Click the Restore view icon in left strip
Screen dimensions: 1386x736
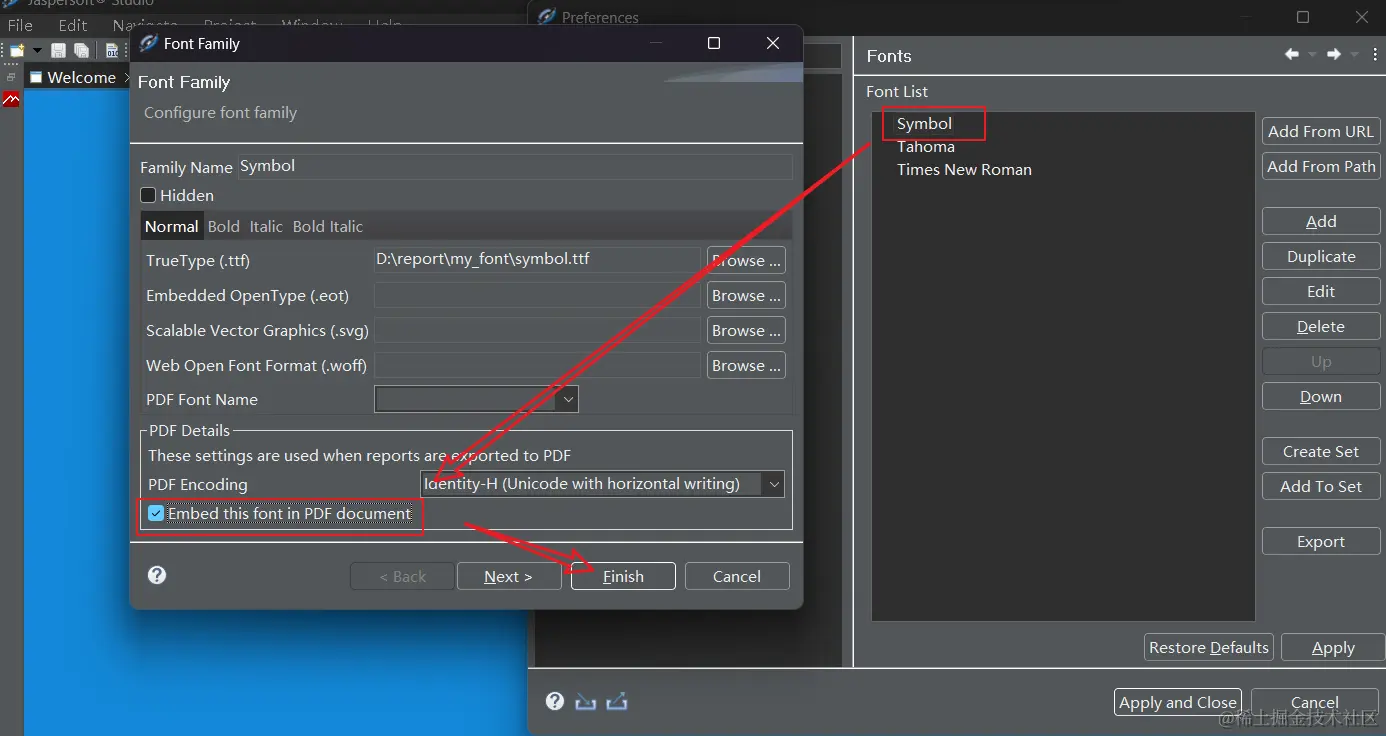tap(11, 77)
